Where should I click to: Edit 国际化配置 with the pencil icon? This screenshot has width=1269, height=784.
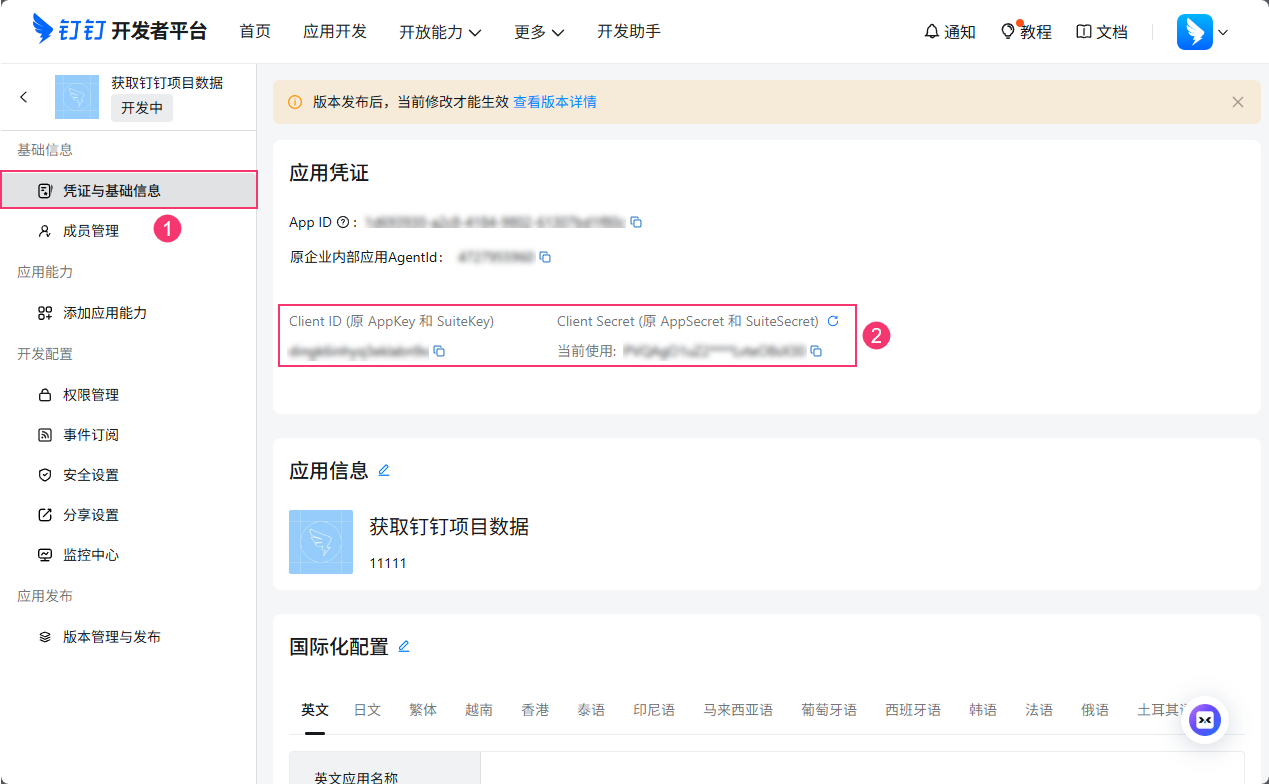click(404, 646)
